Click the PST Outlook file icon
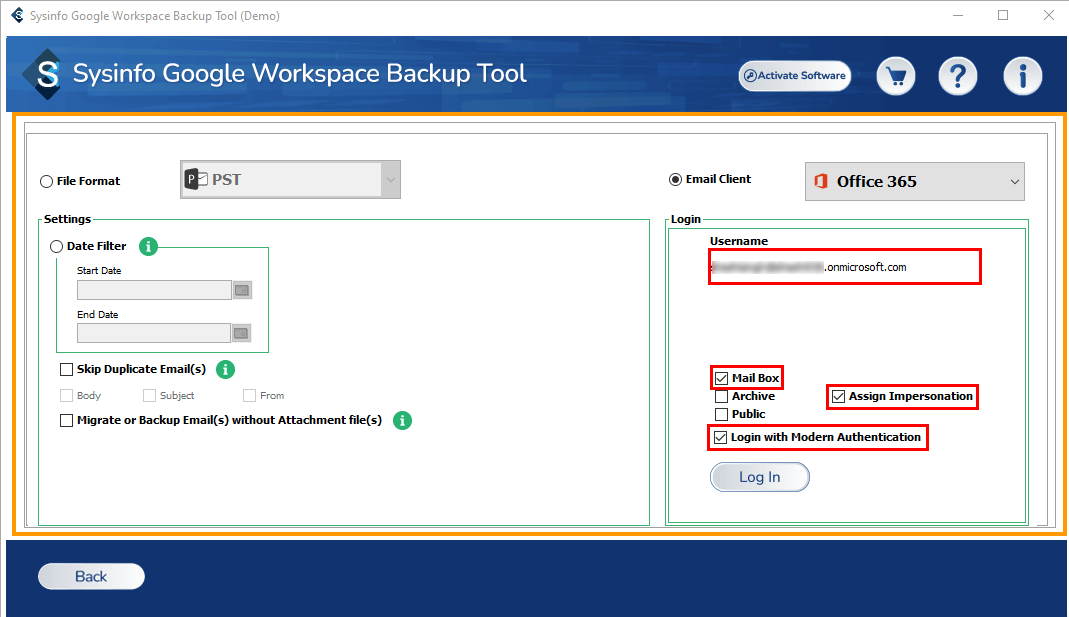The height and width of the screenshot is (617, 1069). click(196, 179)
